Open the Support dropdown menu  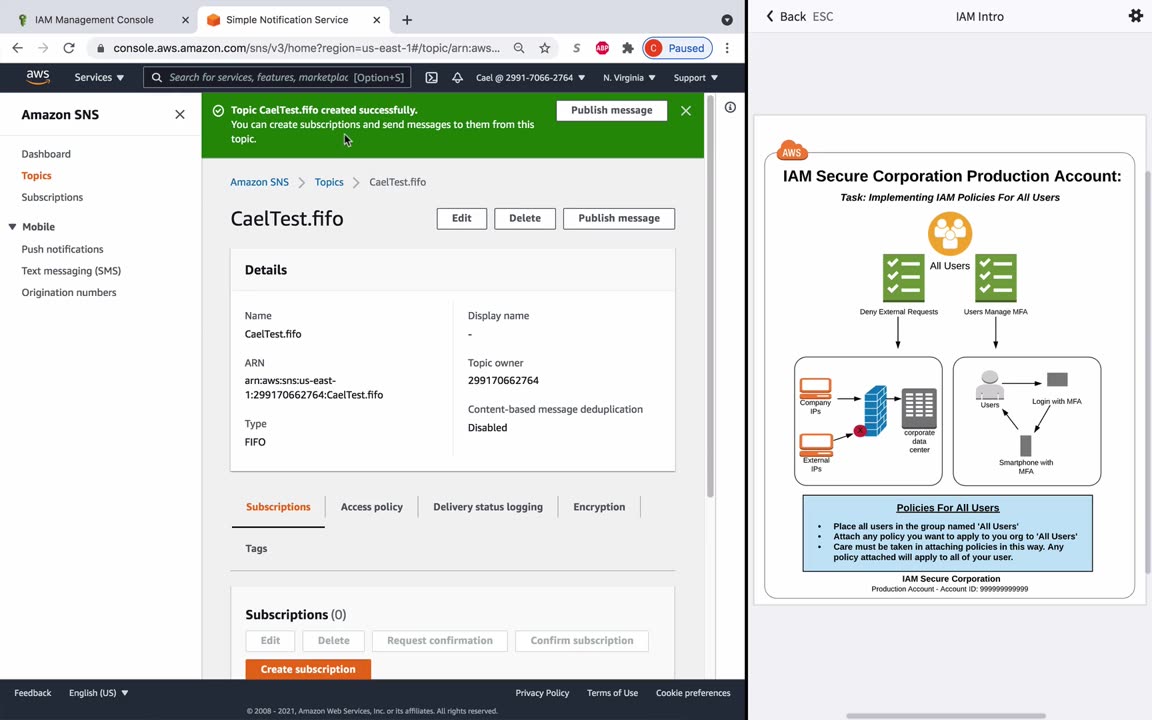pos(695,78)
